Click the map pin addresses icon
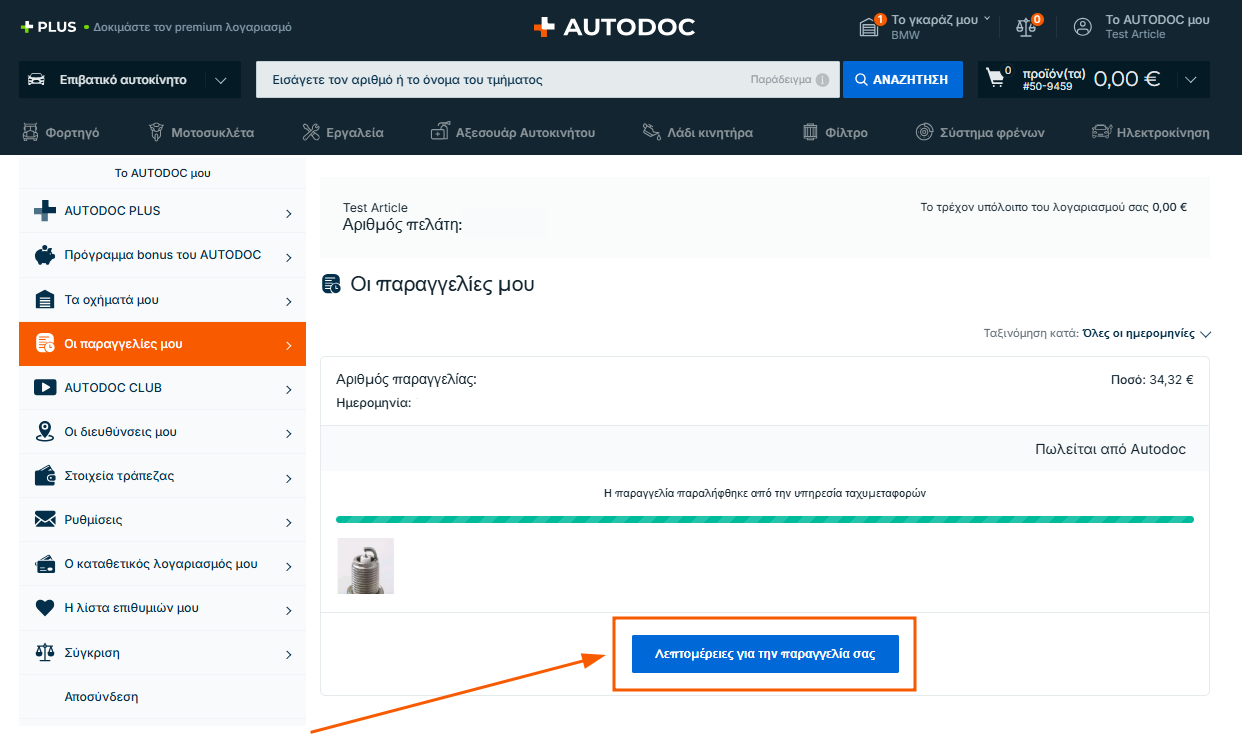The image size is (1242, 751). 45,432
